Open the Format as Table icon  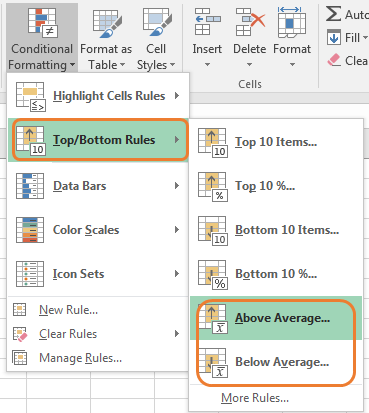coord(107,22)
